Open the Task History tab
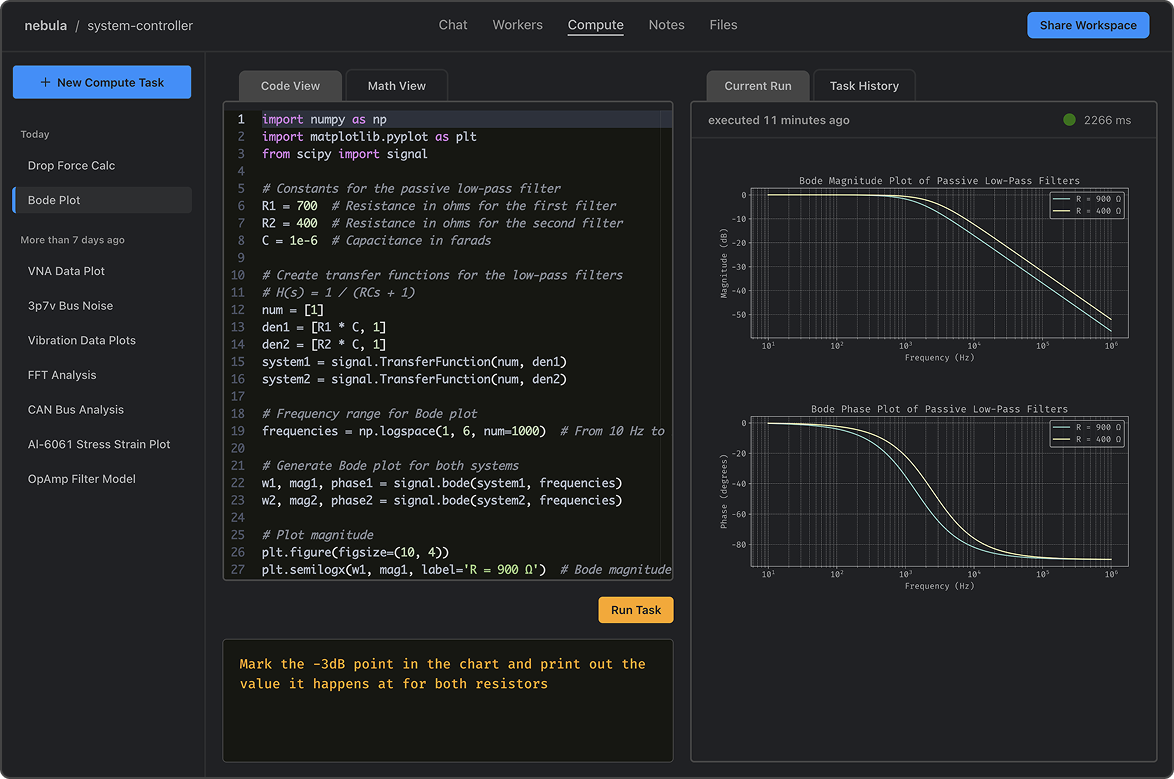1174x779 pixels. 864,86
